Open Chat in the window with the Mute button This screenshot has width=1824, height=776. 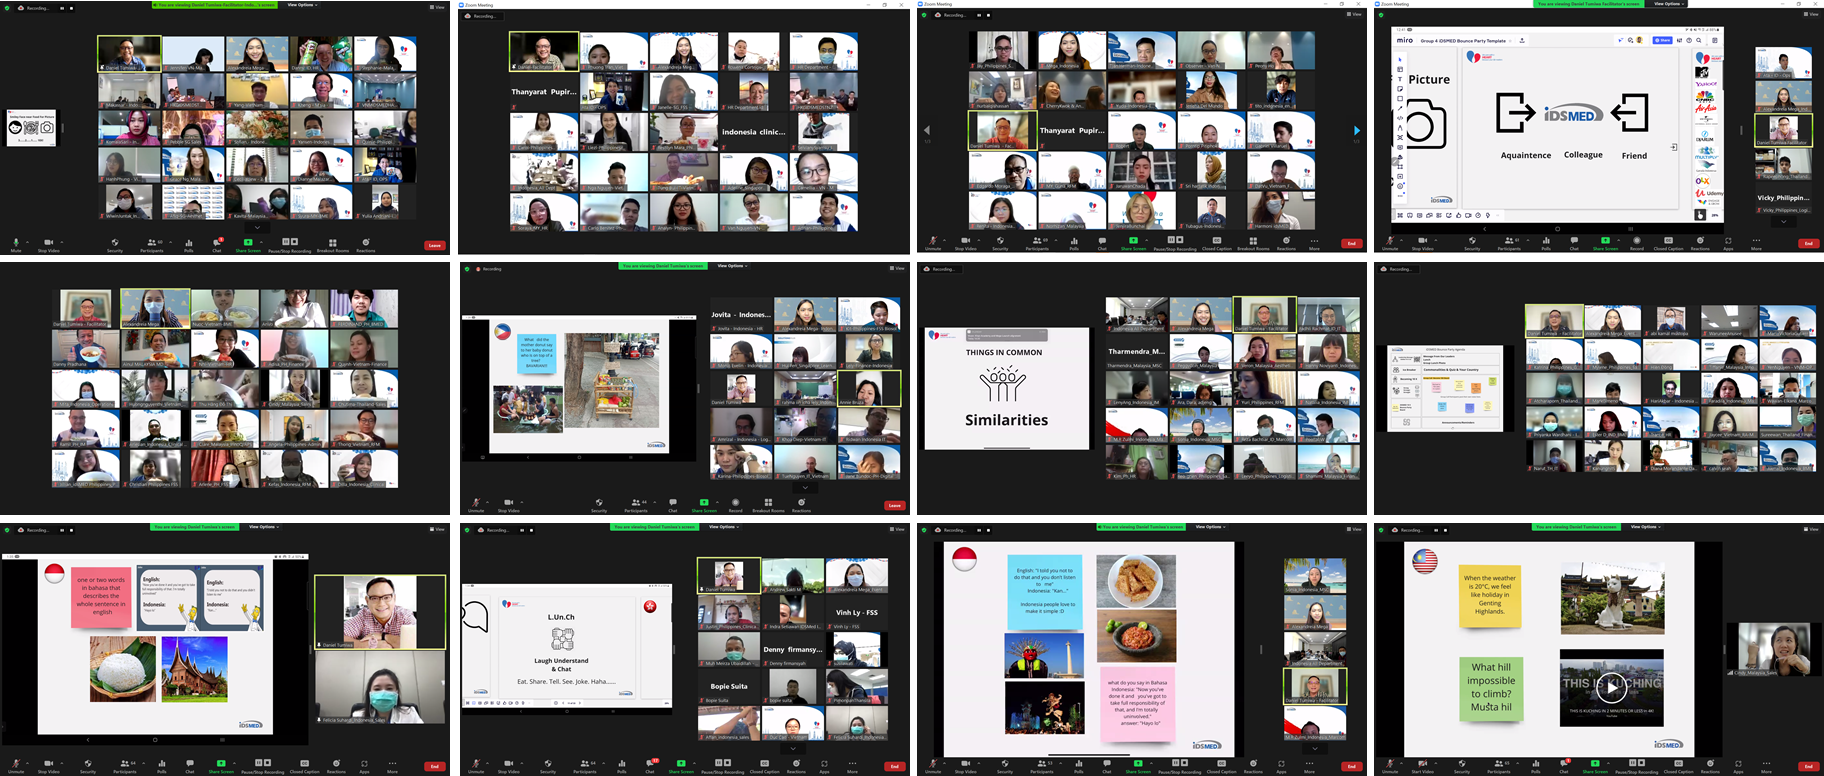coord(217,244)
